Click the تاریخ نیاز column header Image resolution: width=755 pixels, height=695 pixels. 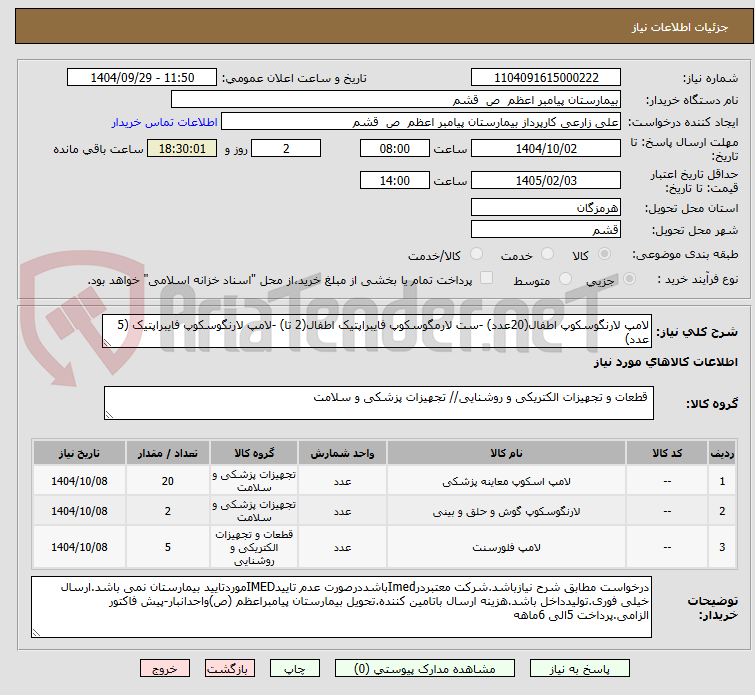(x=79, y=453)
